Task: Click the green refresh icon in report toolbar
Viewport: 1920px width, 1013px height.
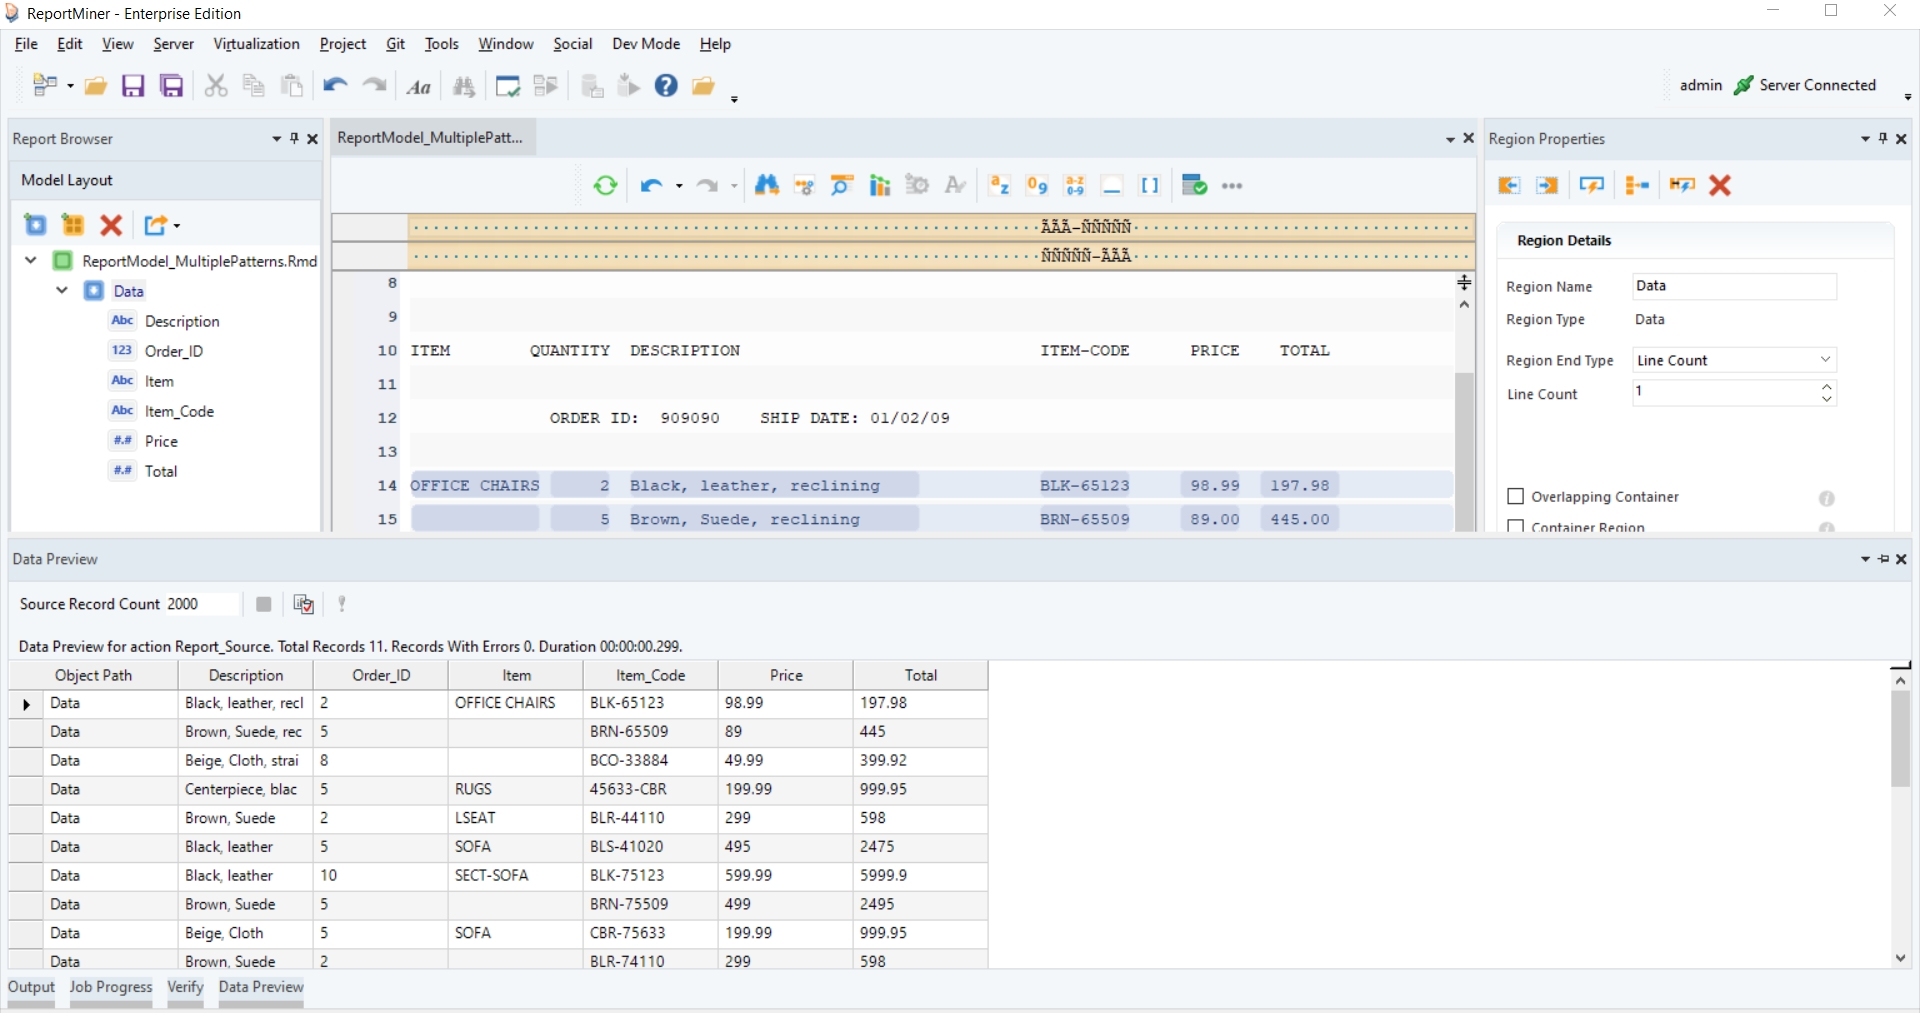Action: [x=605, y=185]
